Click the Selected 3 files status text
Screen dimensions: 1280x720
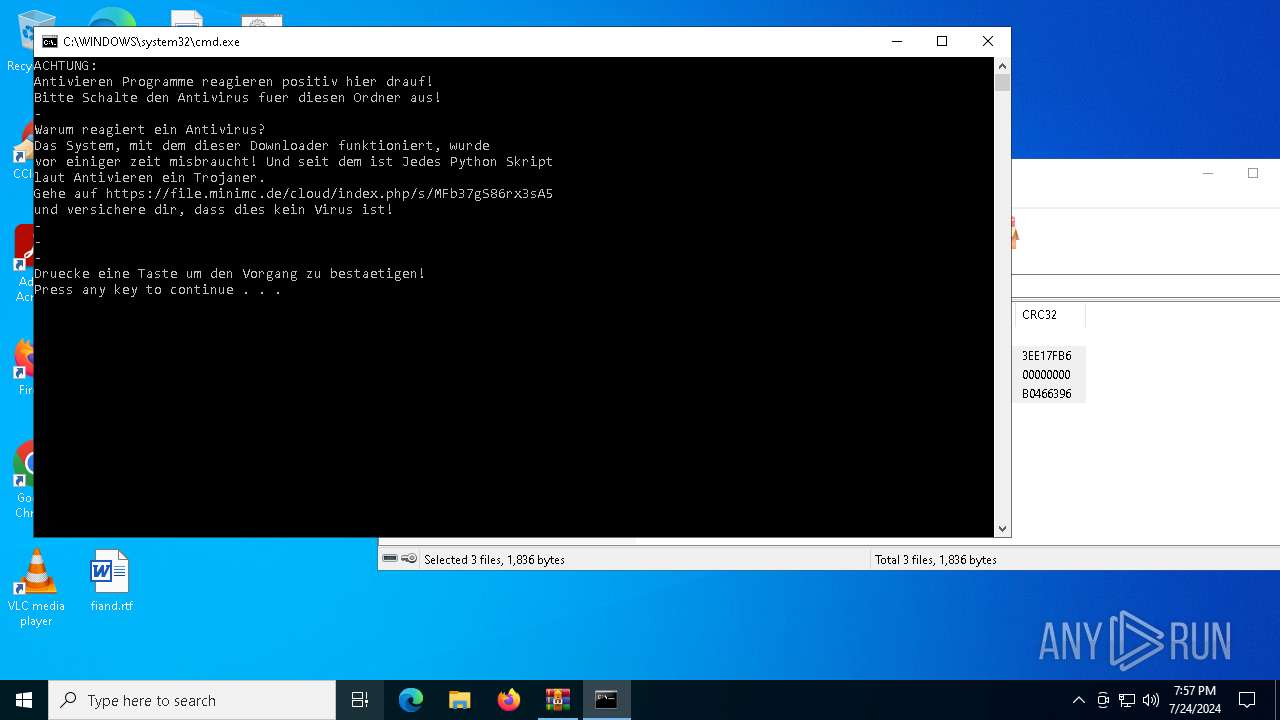[x=494, y=560]
